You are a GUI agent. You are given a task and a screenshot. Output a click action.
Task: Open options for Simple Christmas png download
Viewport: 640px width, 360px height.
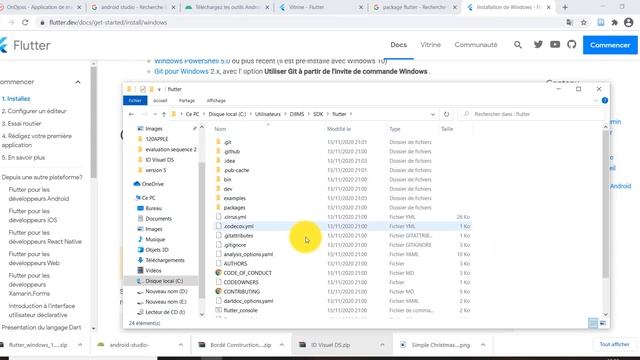(x=483, y=345)
